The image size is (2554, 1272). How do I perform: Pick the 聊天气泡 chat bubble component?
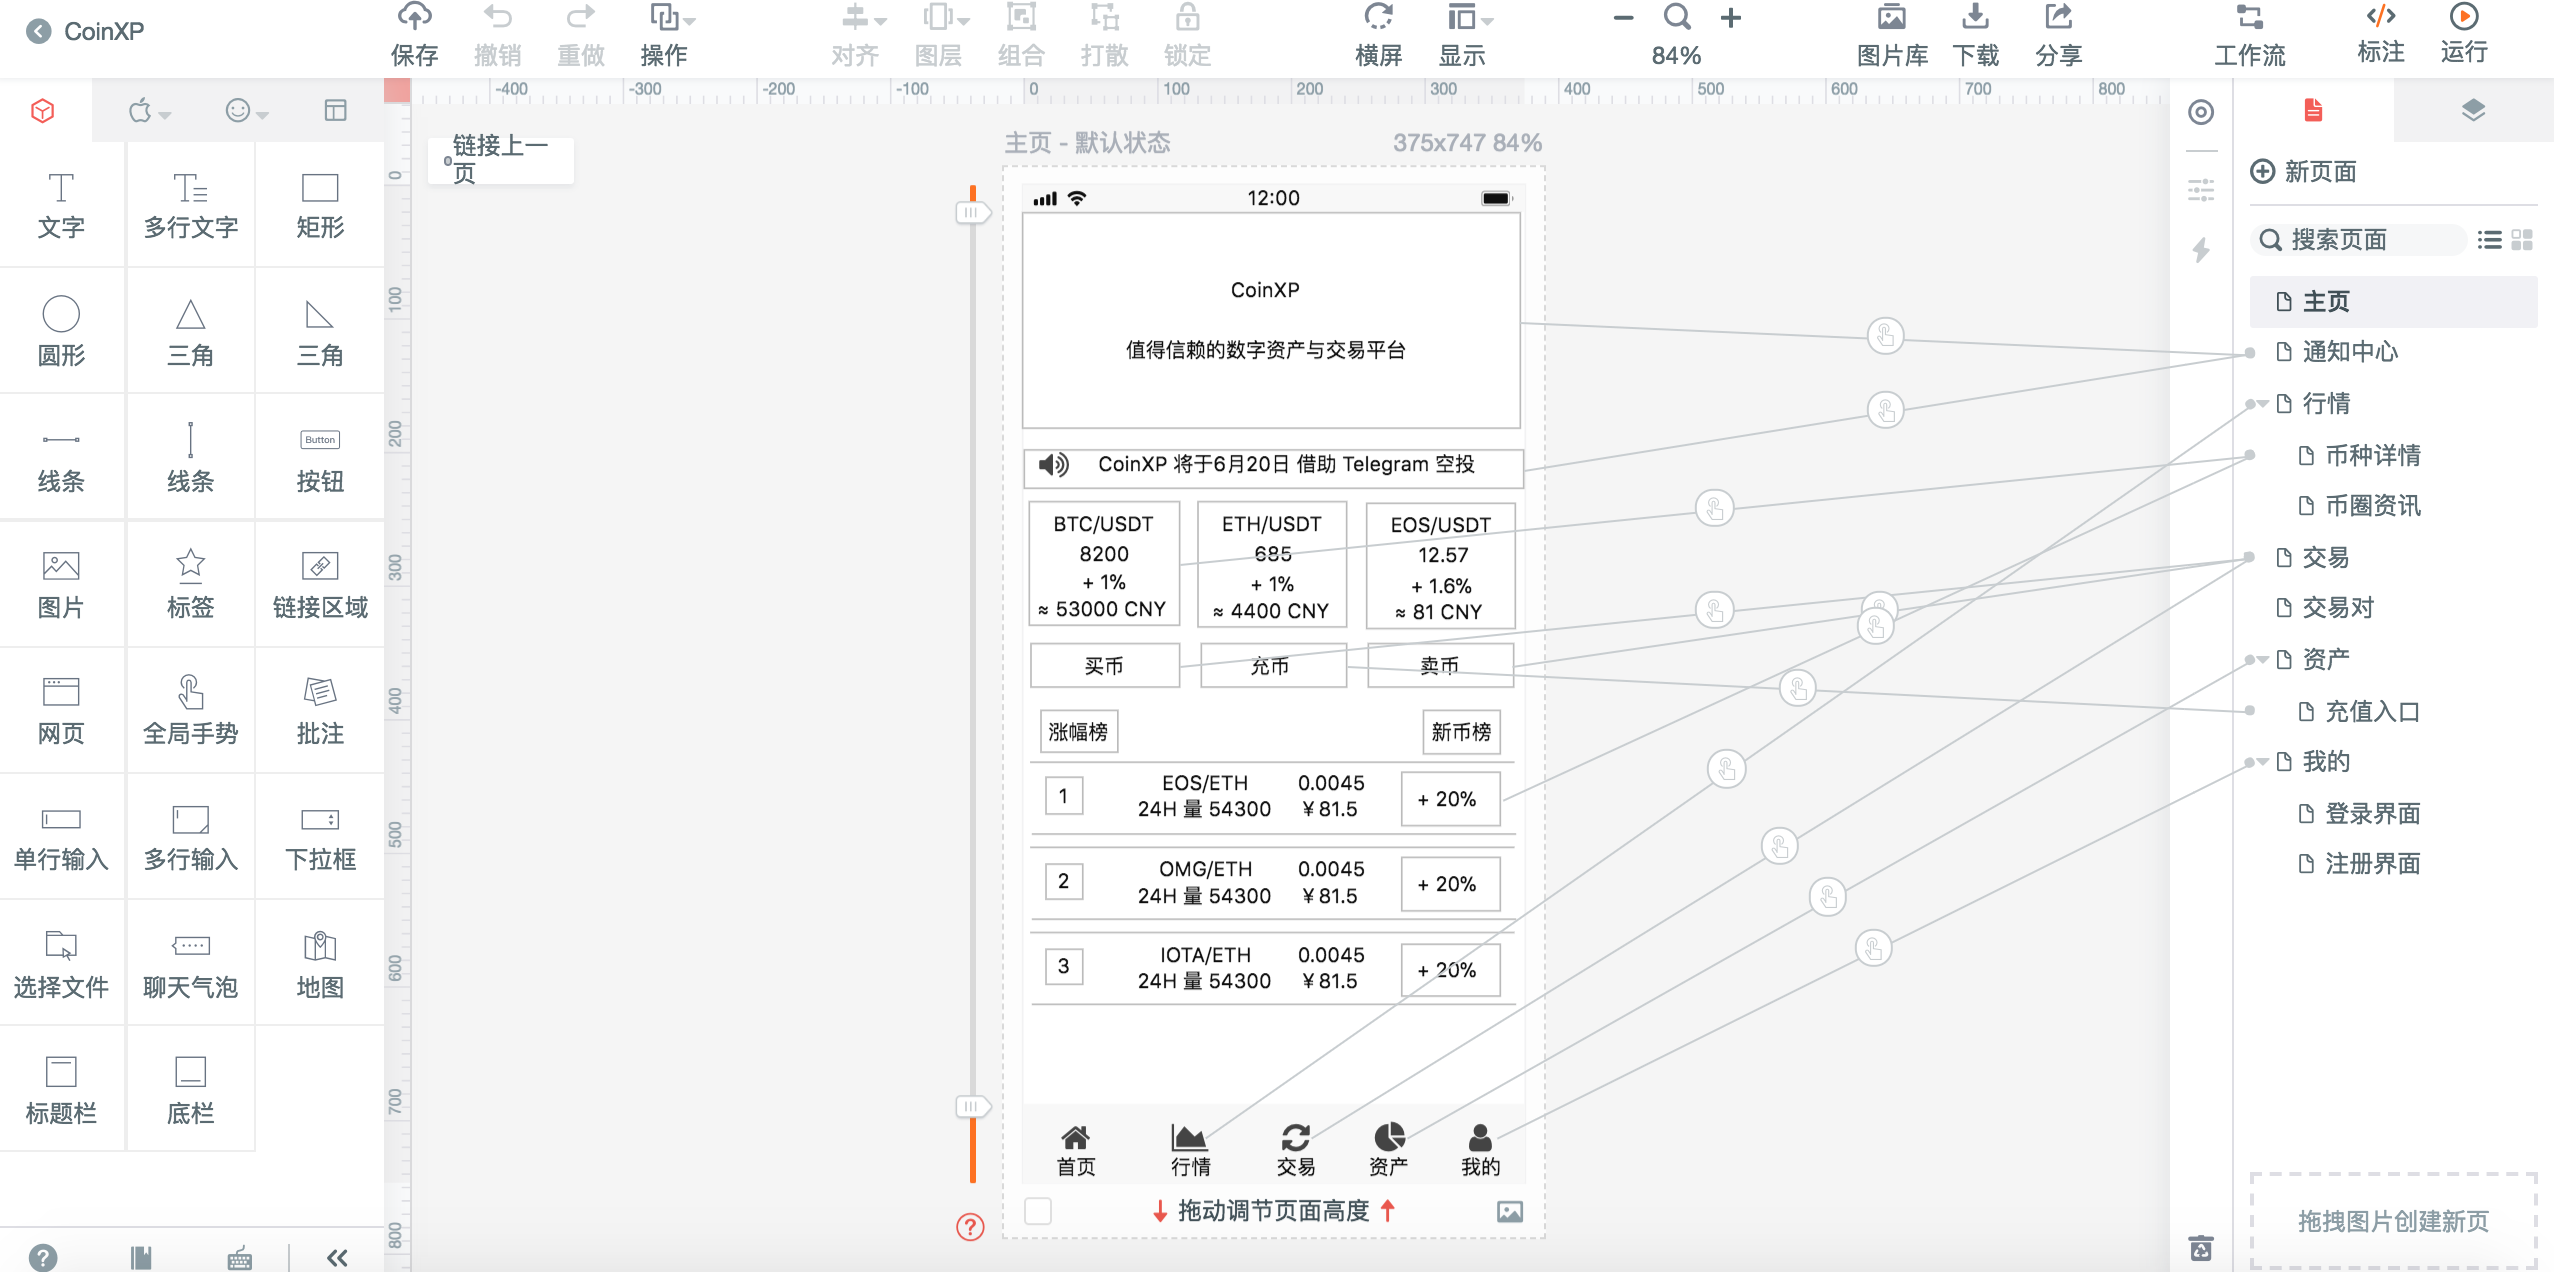pyautogui.click(x=190, y=963)
